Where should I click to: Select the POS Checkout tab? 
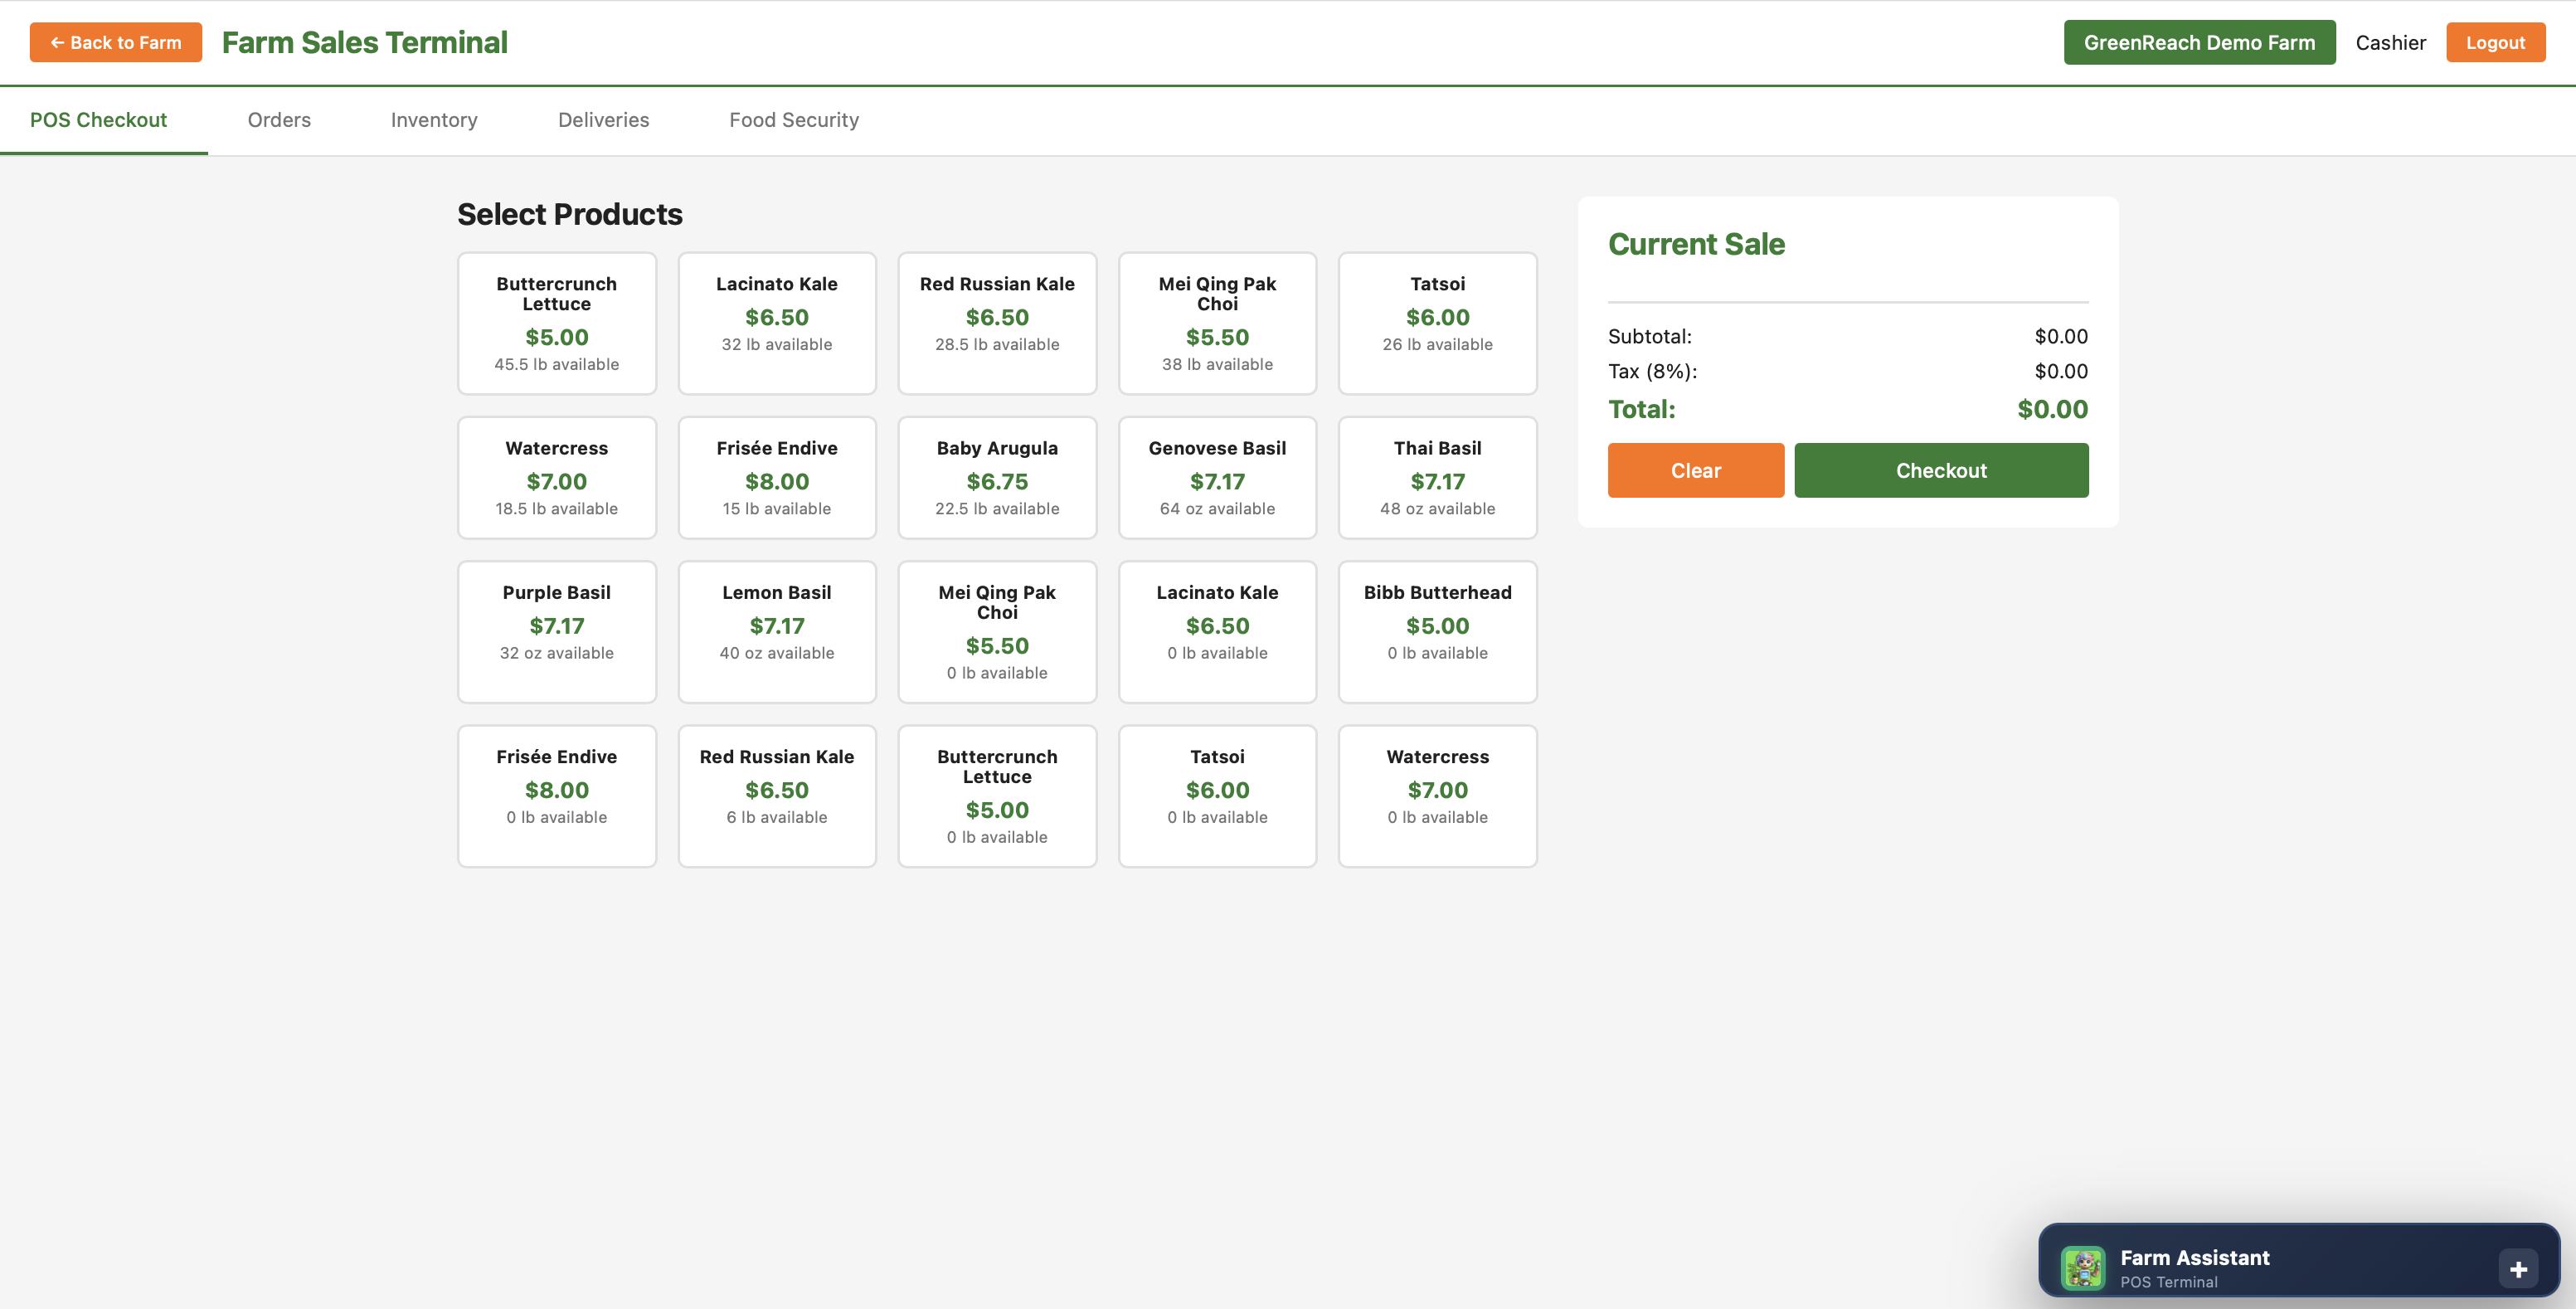coord(98,120)
